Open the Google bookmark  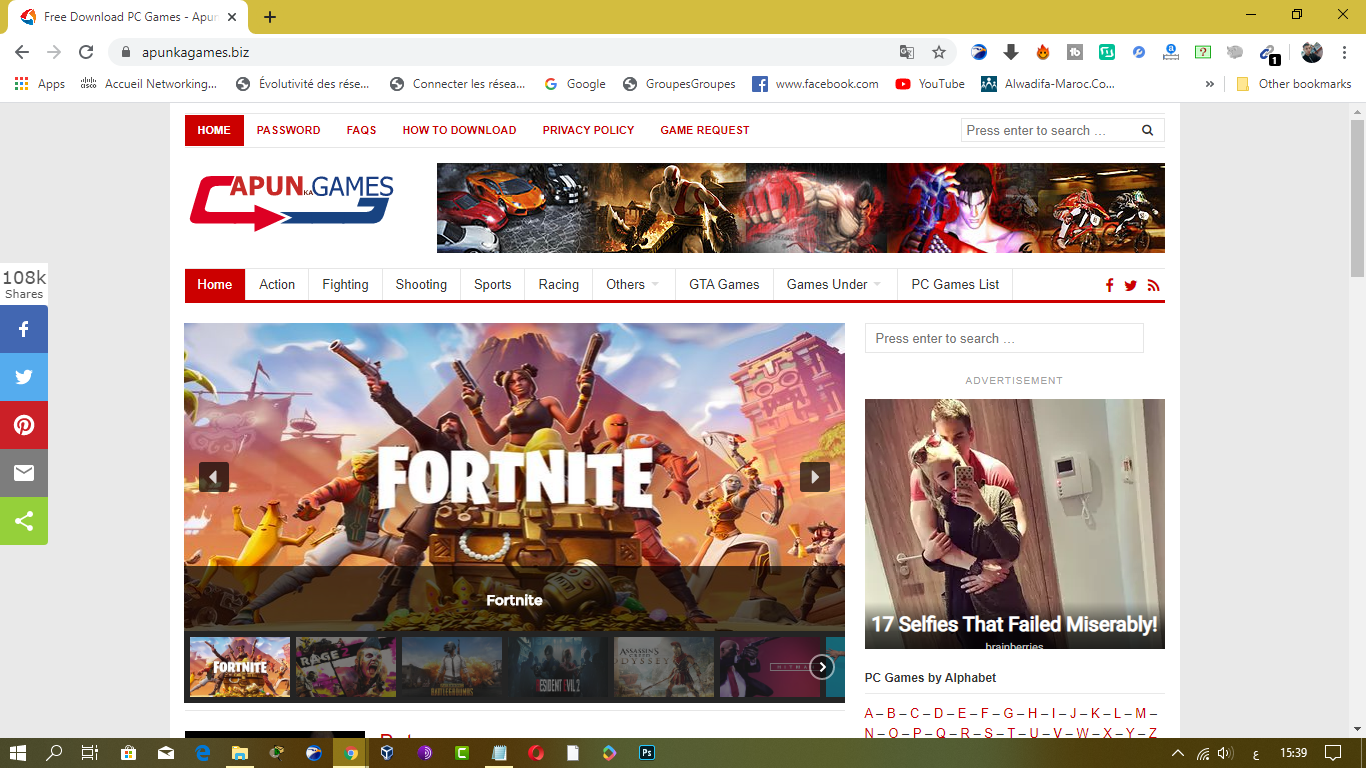click(575, 84)
